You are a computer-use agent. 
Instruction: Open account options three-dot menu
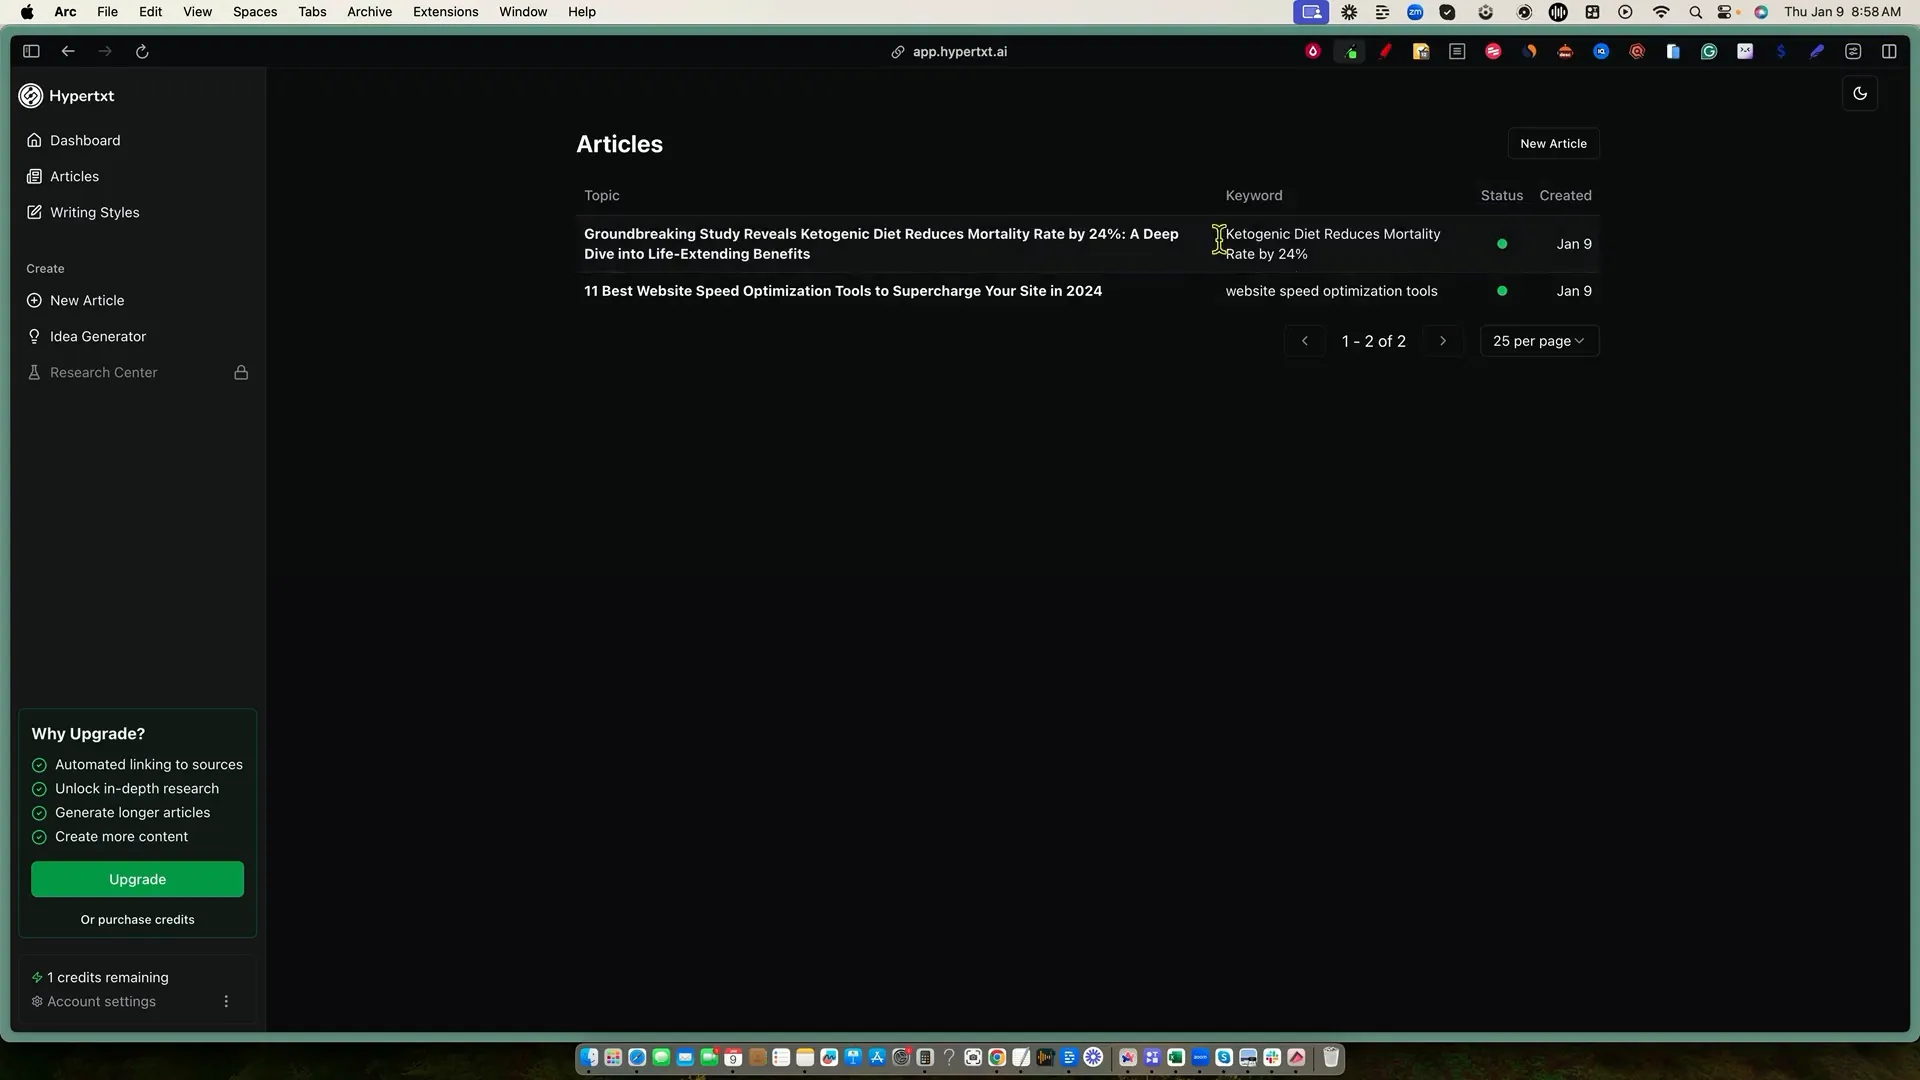(x=226, y=1001)
